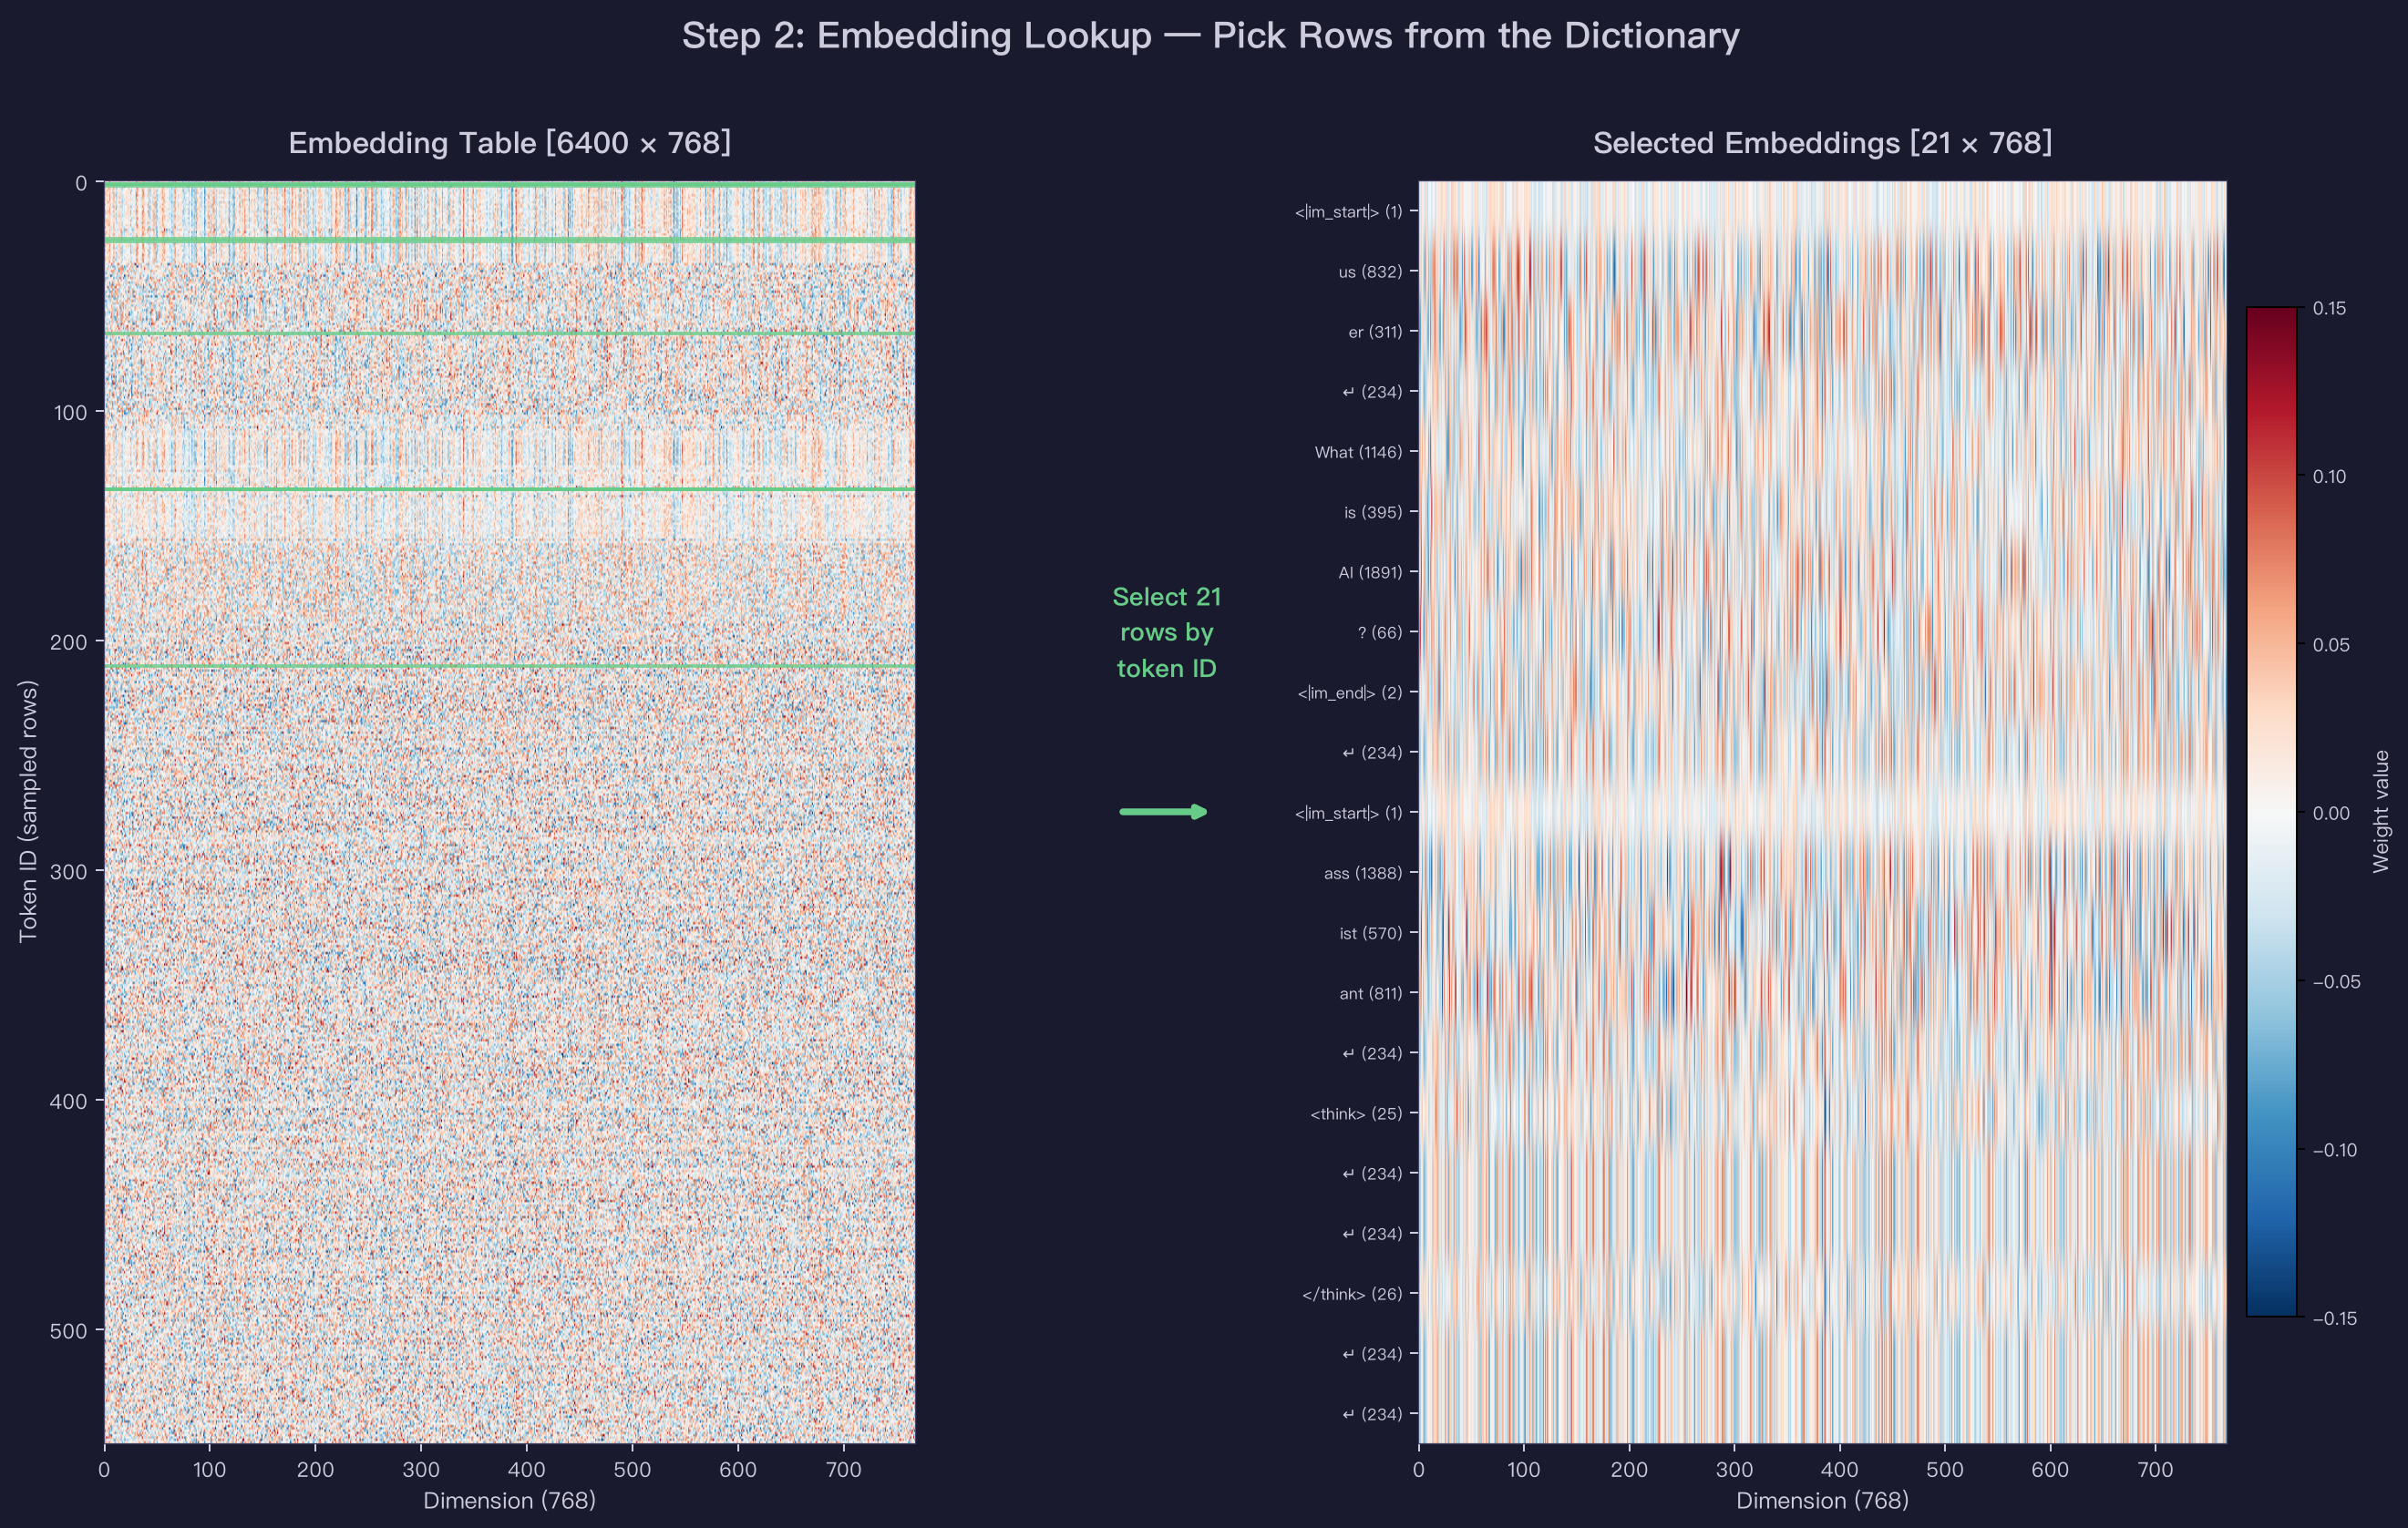The image size is (2408, 1528).
Task: Click the '? (66)' row label
Action: click(x=1380, y=632)
